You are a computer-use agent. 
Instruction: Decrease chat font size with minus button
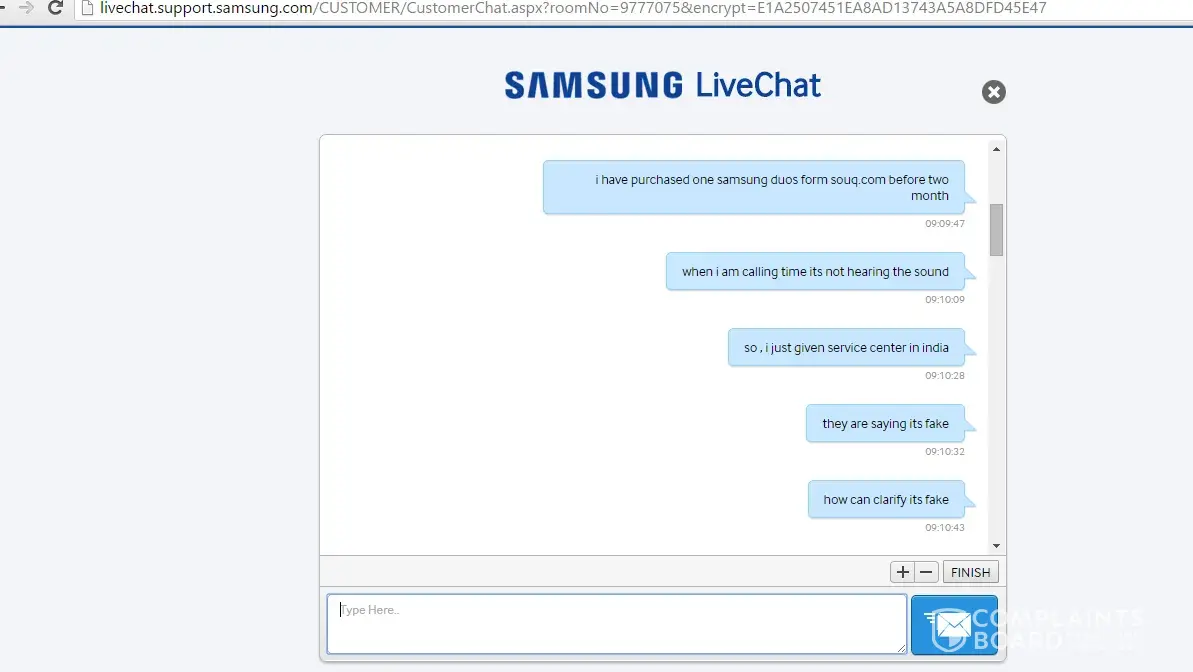[926, 572]
